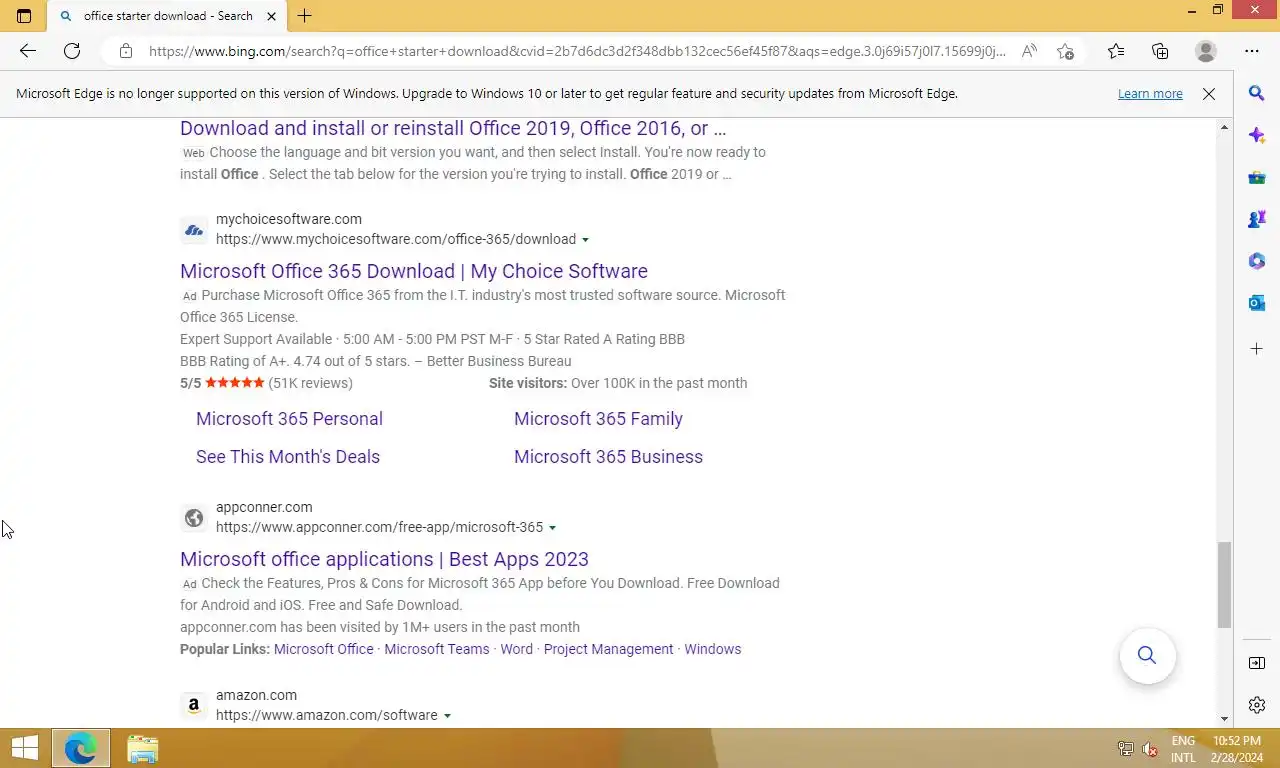The width and height of the screenshot is (1280, 768).
Task: Open the sidebar Games chess icon
Action: click(1257, 219)
